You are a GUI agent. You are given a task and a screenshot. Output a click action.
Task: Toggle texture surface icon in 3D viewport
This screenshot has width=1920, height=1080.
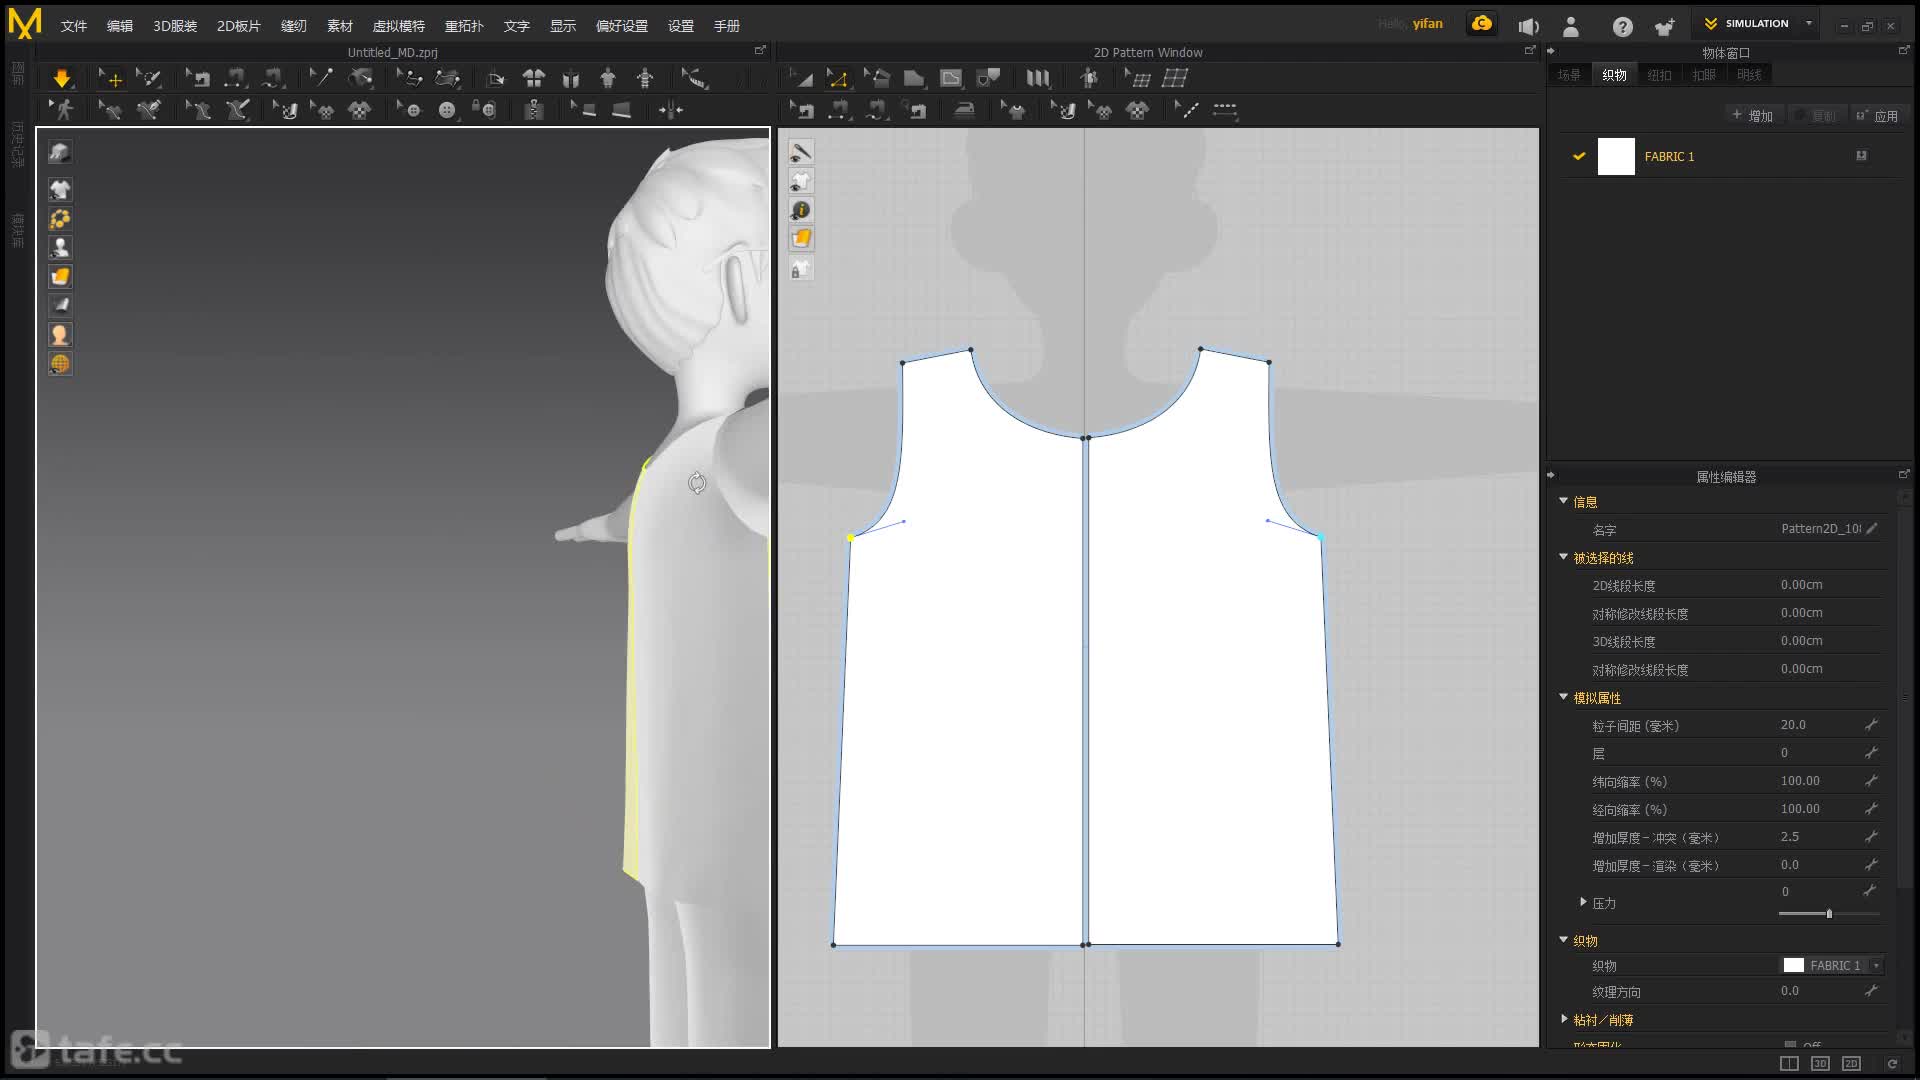[60, 277]
